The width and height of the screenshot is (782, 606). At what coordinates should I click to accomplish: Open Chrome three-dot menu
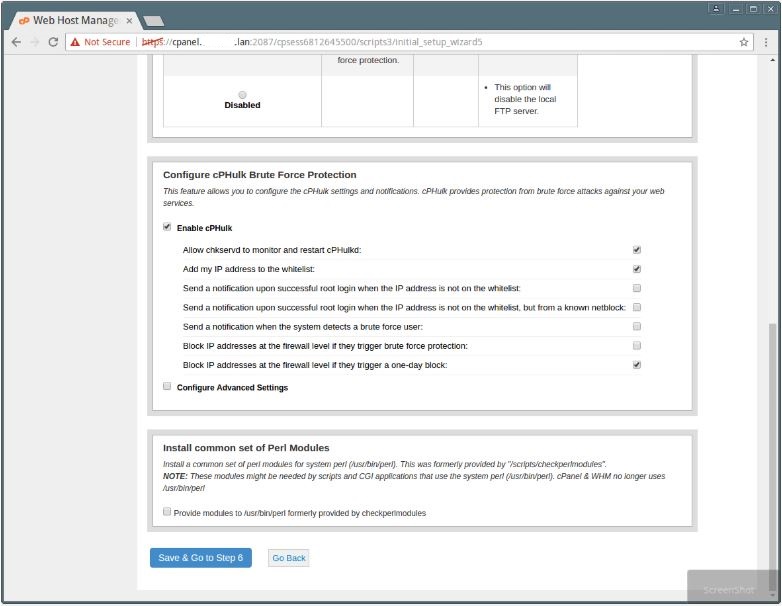point(766,42)
